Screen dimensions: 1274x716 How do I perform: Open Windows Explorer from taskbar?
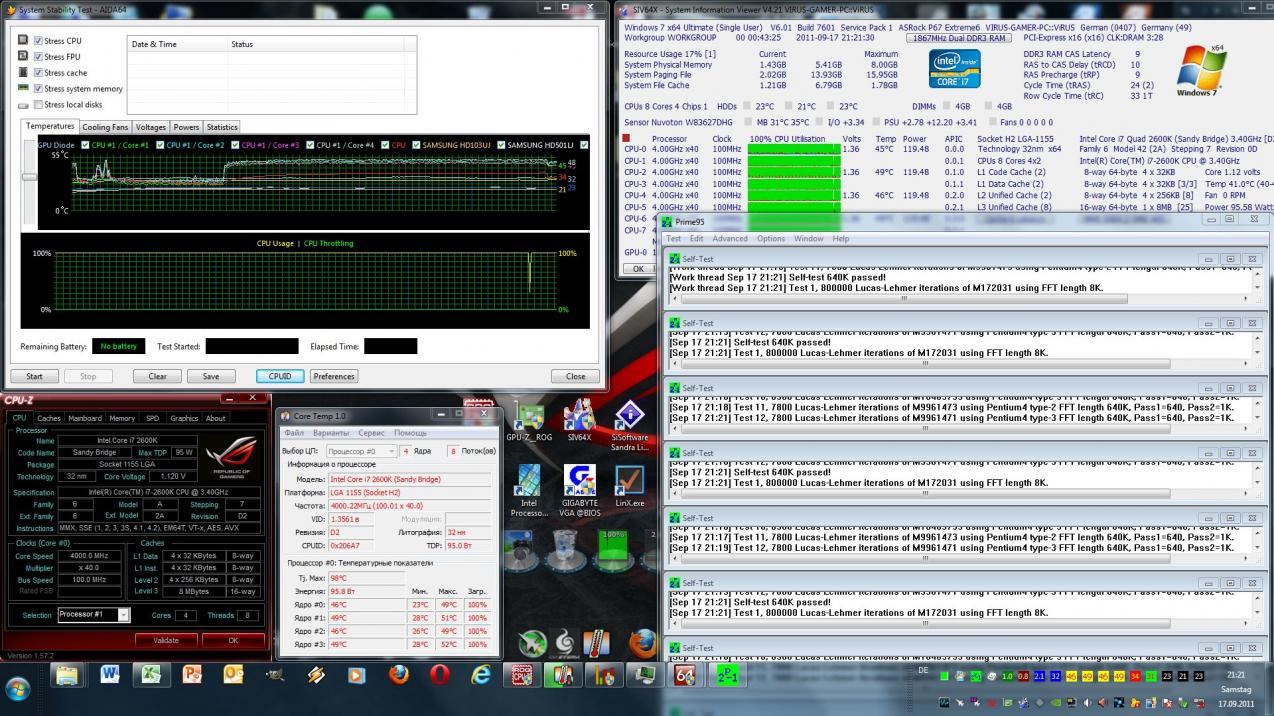[x=66, y=676]
